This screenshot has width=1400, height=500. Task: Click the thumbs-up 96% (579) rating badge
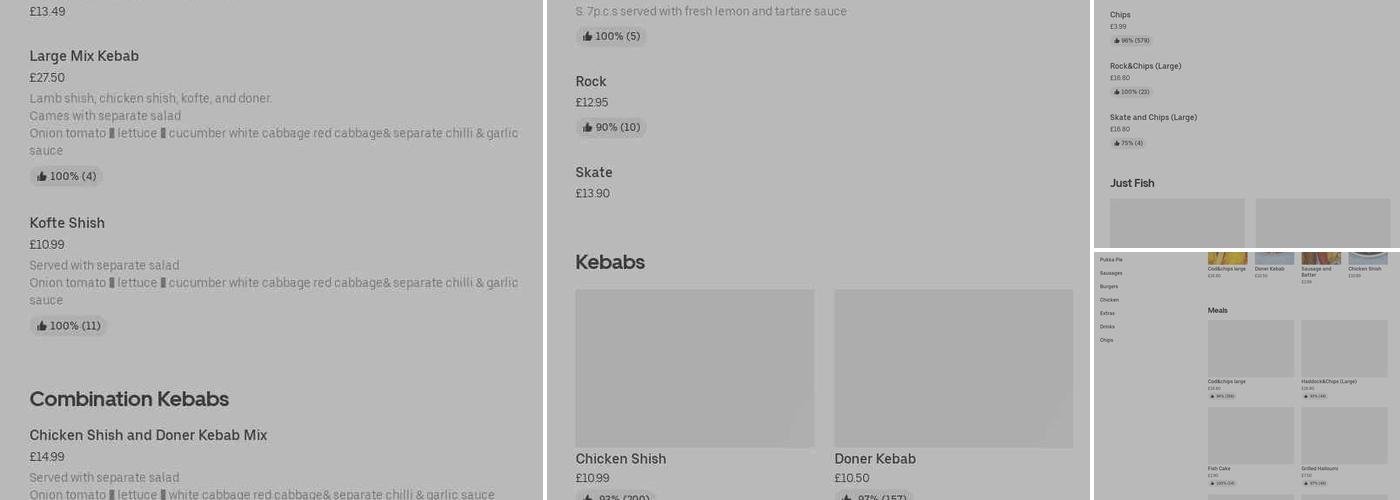point(1131,41)
